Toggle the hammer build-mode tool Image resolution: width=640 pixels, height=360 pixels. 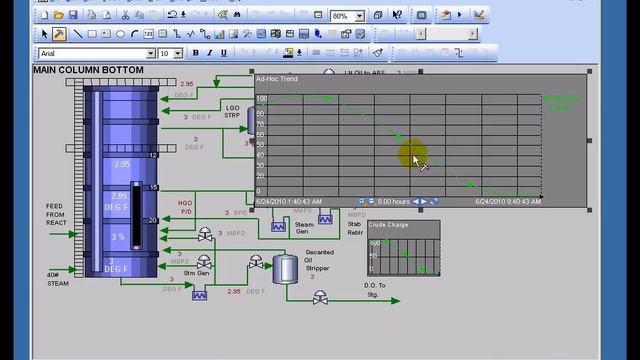(x=59, y=34)
